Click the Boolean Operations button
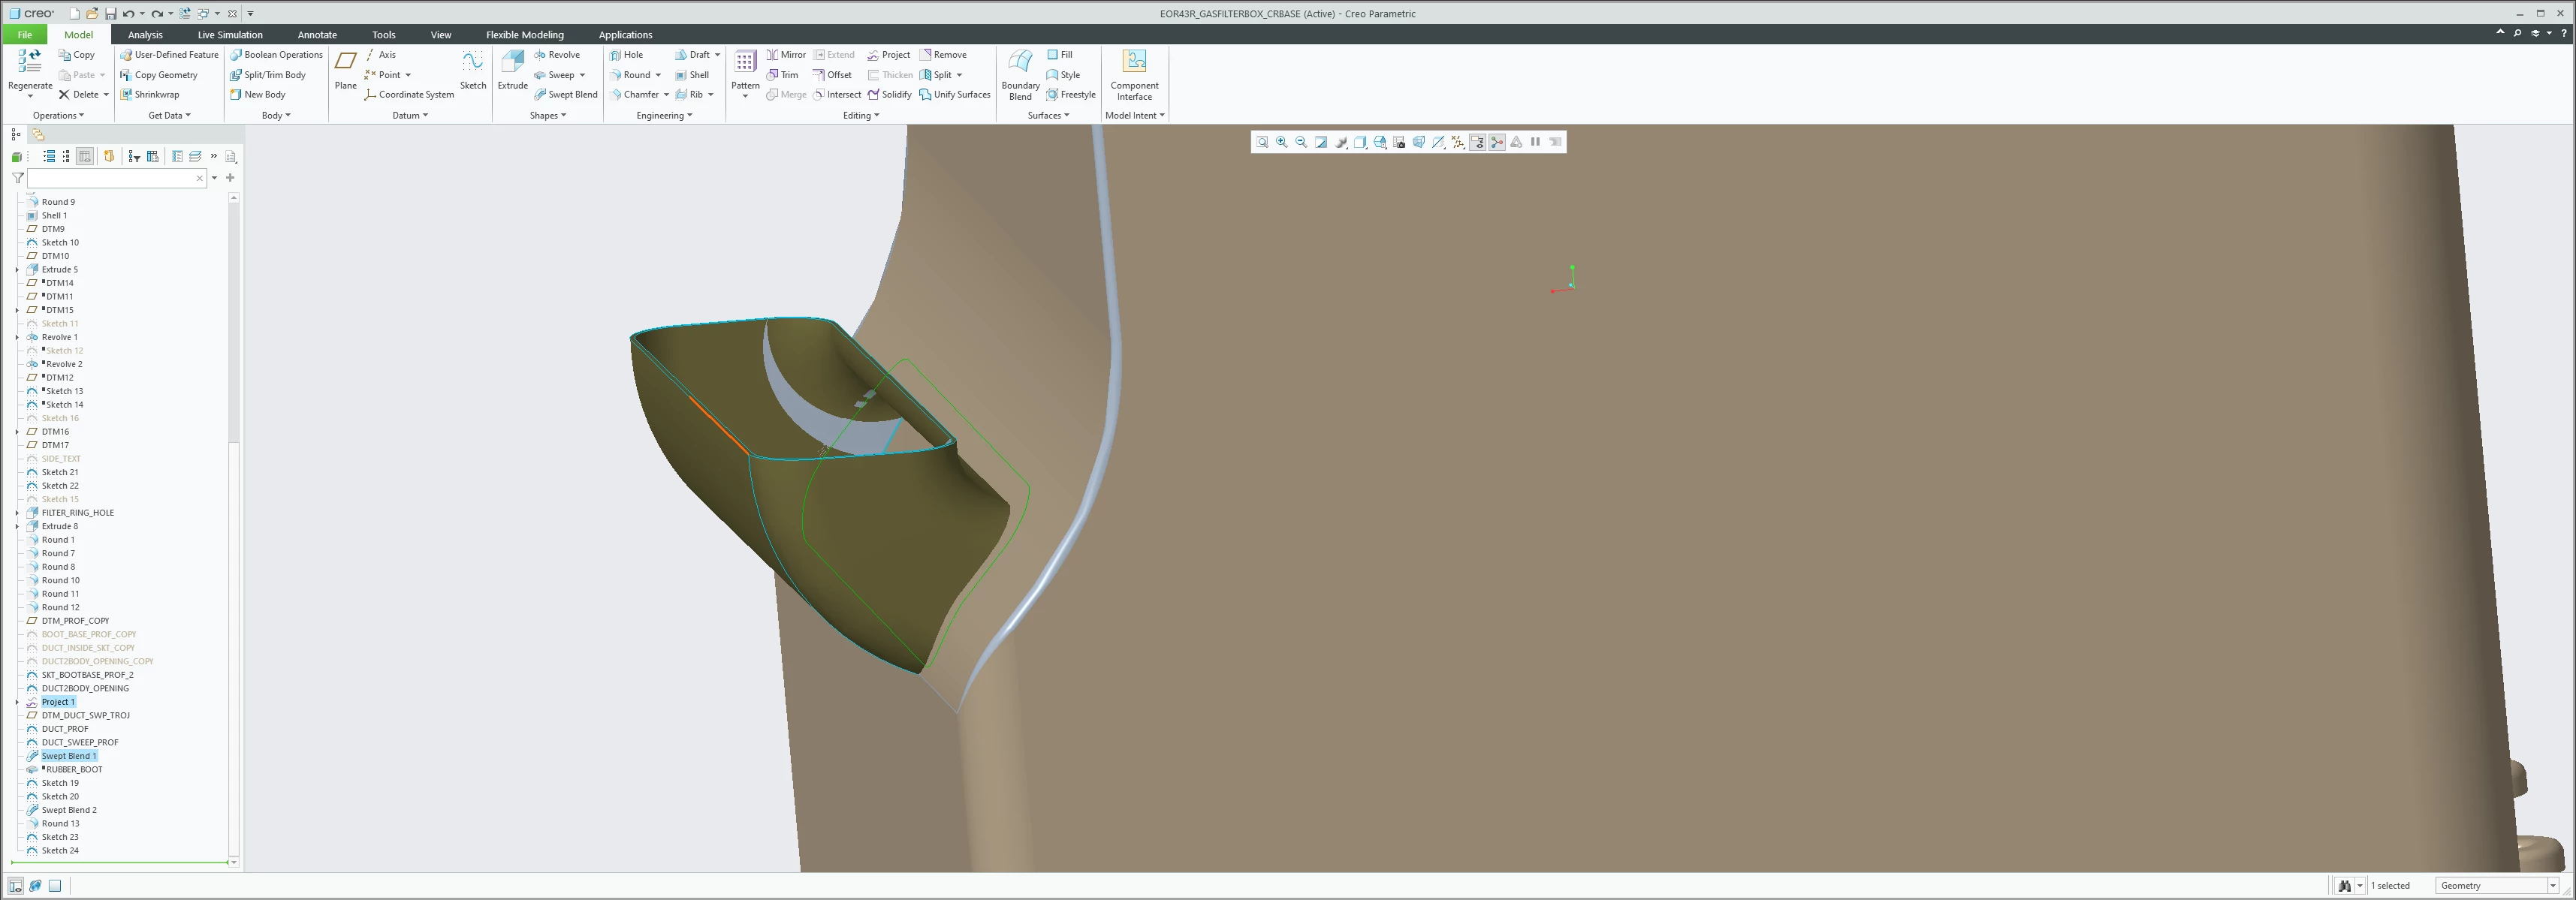The image size is (2576, 900). [x=276, y=55]
